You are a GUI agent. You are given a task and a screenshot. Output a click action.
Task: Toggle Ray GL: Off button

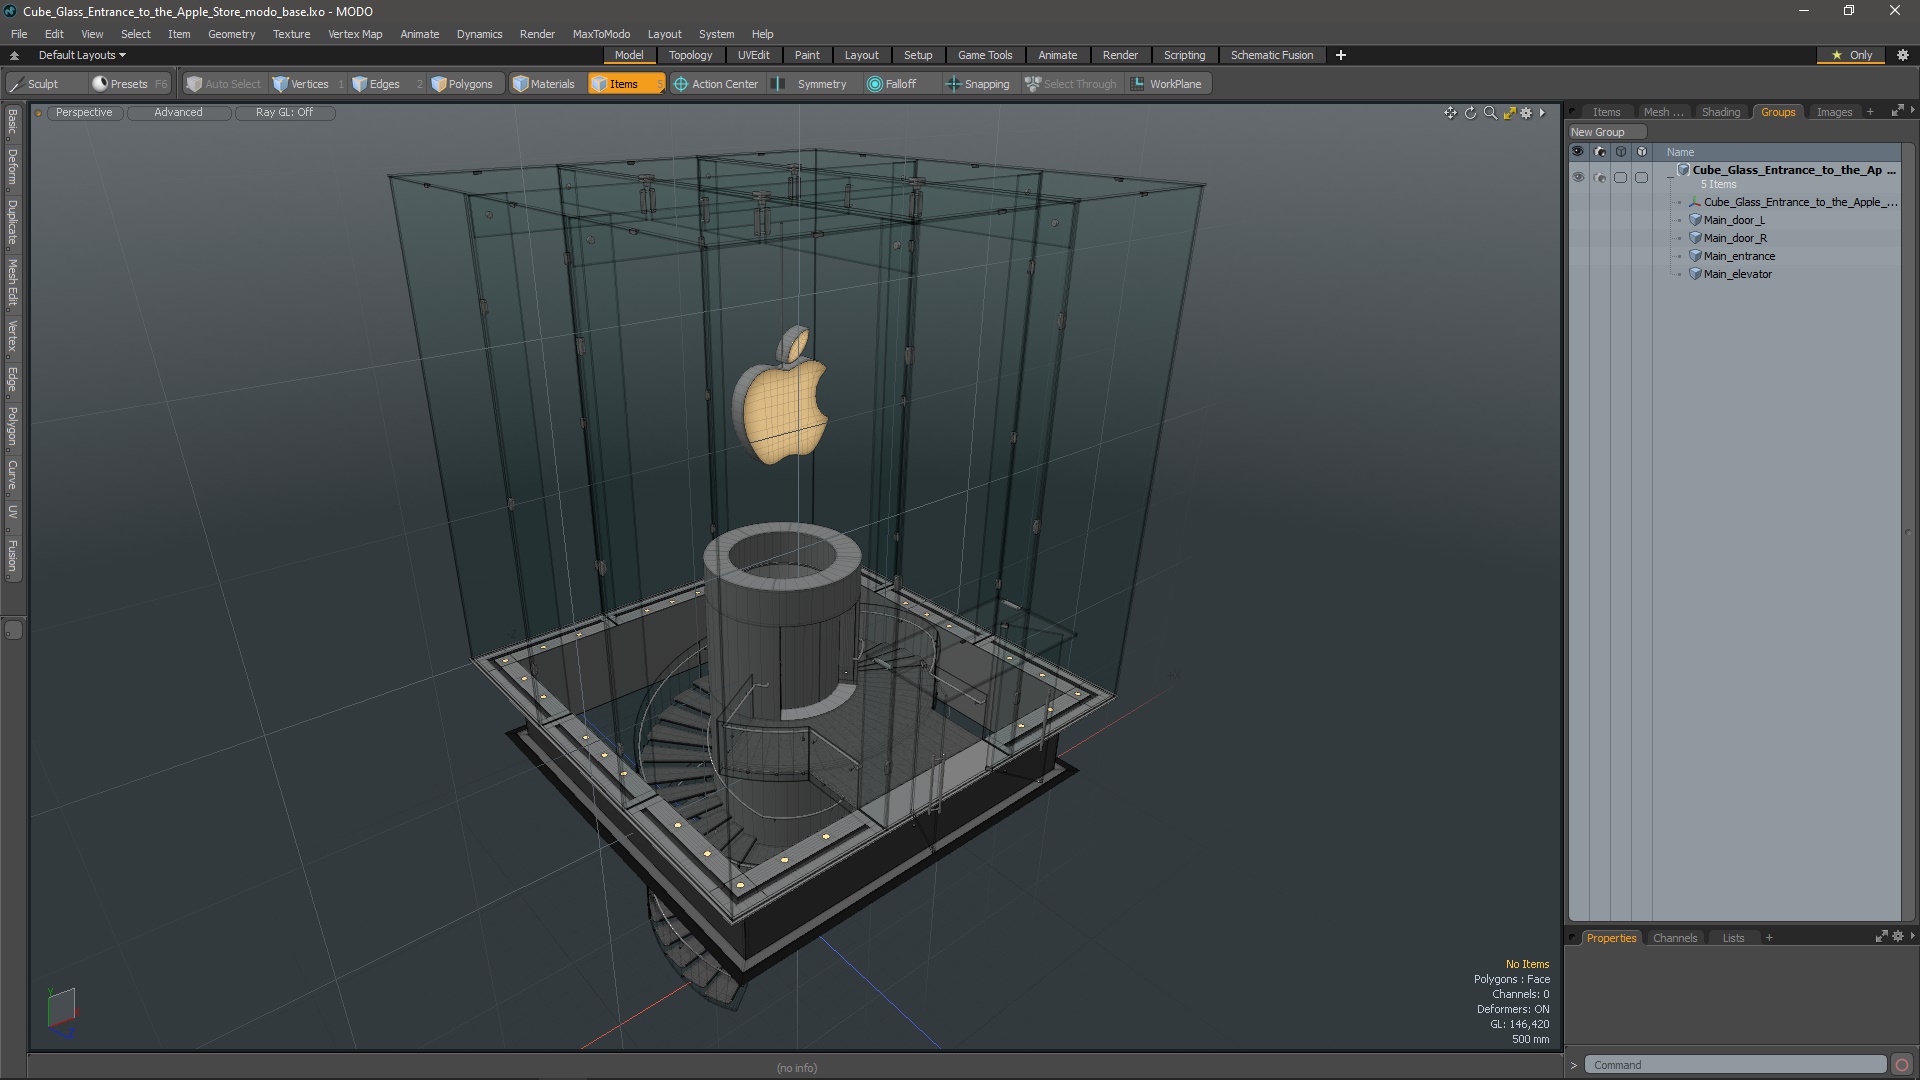pyautogui.click(x=284, y=113)
